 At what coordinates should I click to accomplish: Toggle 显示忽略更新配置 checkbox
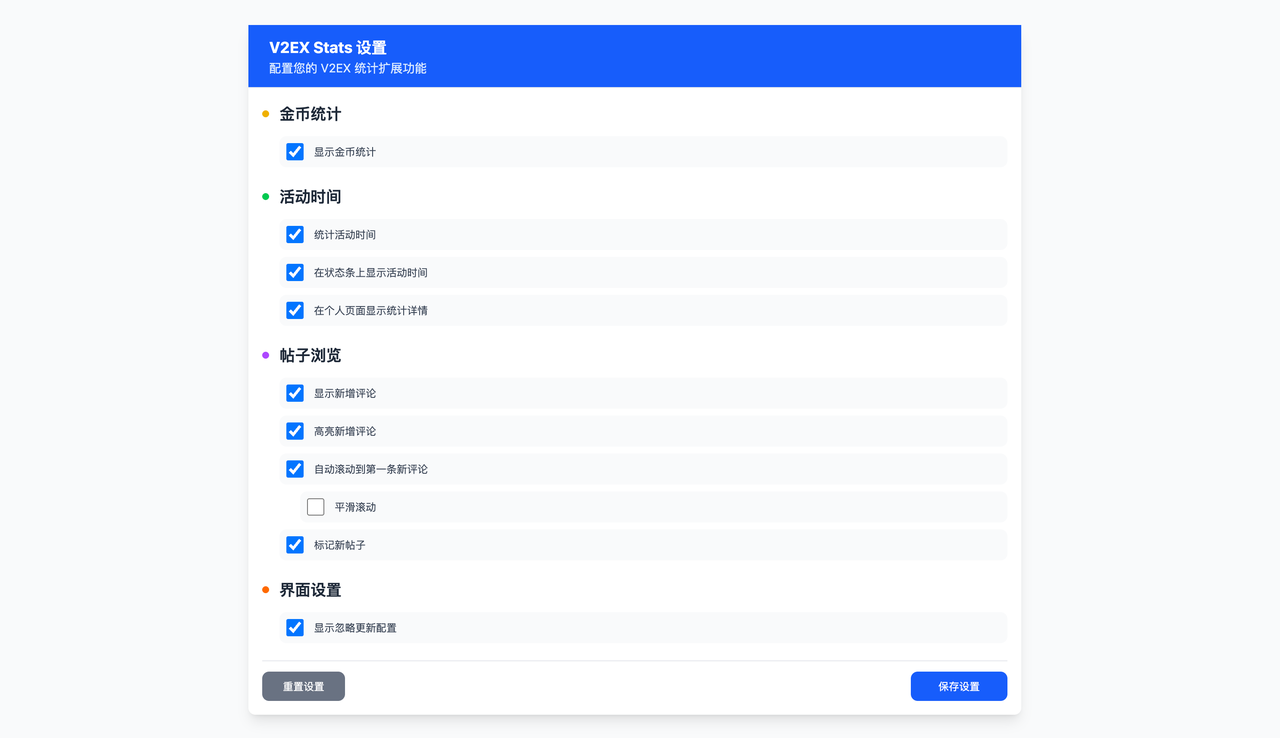[x=295, y=628]
